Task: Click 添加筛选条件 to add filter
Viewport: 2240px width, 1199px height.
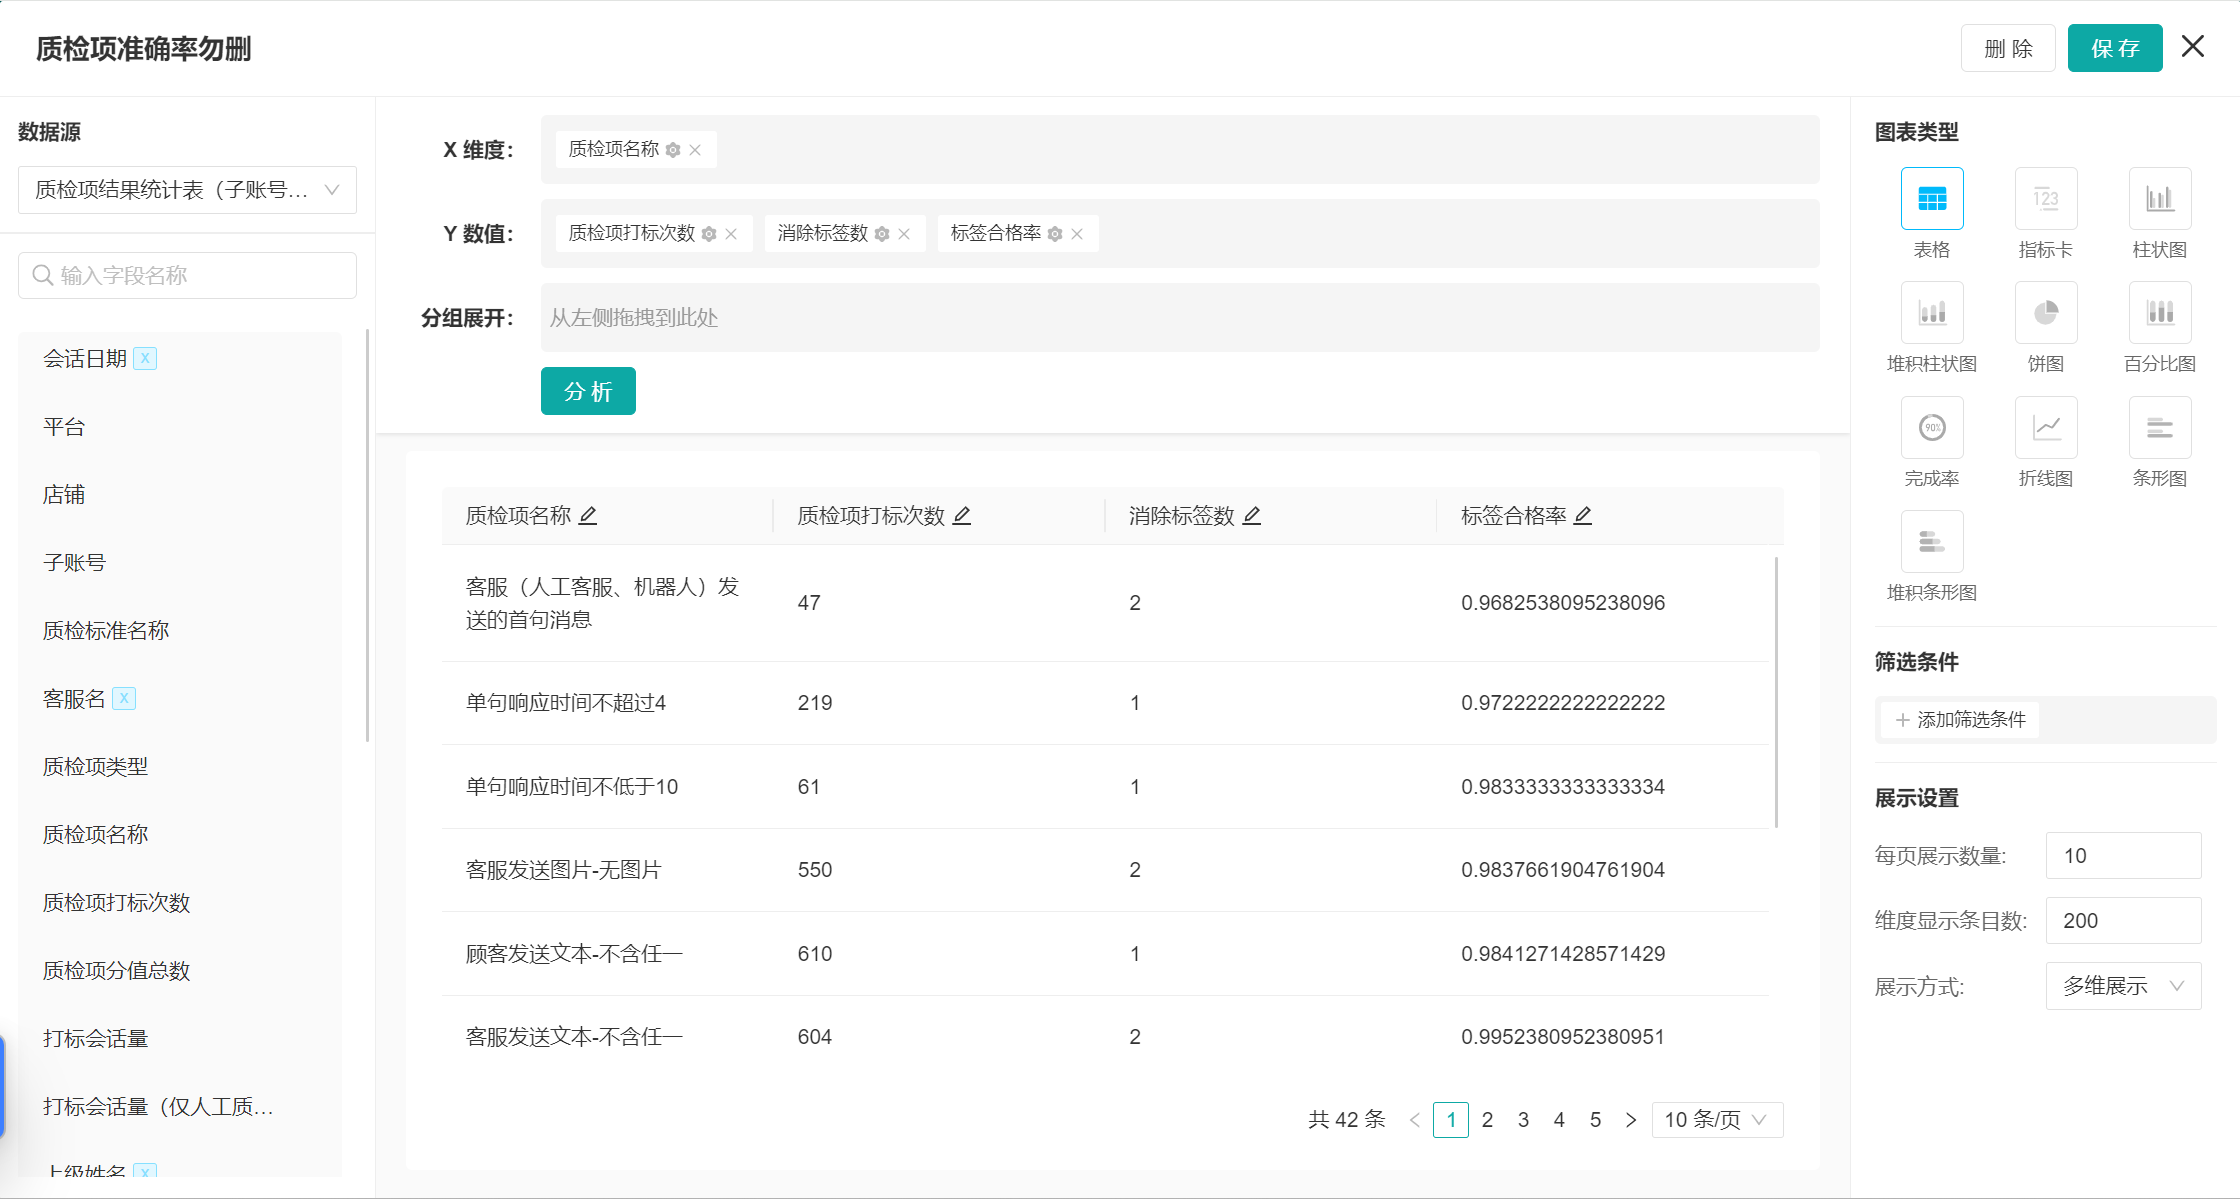Action: [x=1960, y=720]
